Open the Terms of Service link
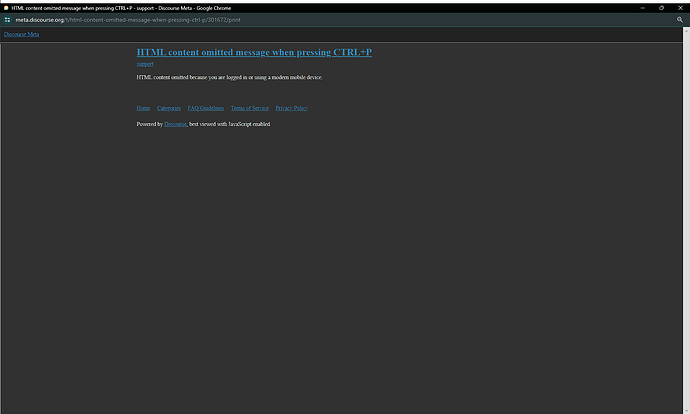Viewport: 690px width, 414px height. pos(250,108)
